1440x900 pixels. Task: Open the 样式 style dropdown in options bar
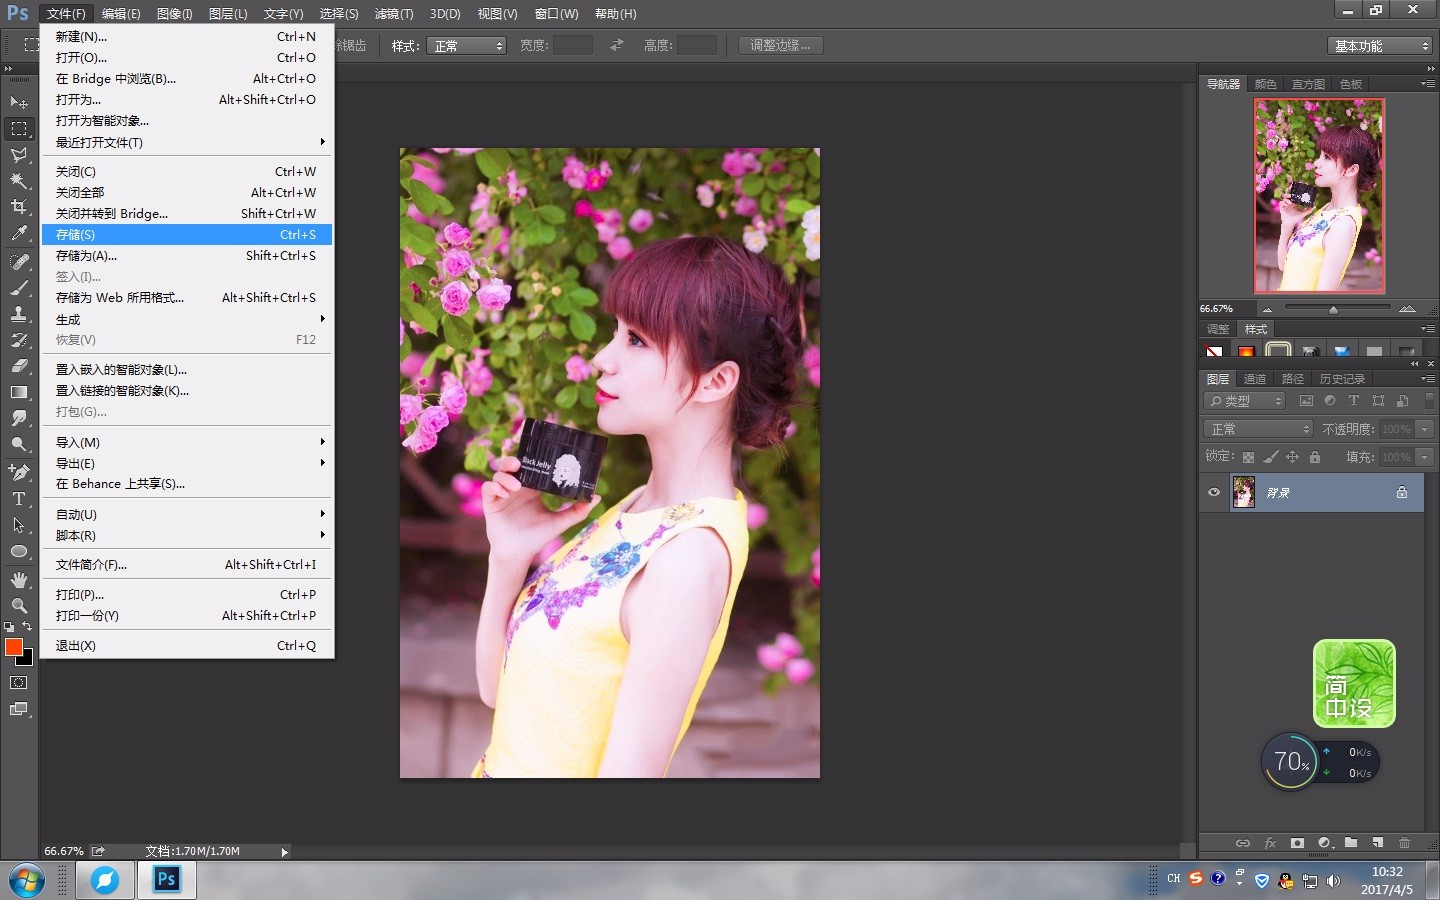click(x=467, y=46)
